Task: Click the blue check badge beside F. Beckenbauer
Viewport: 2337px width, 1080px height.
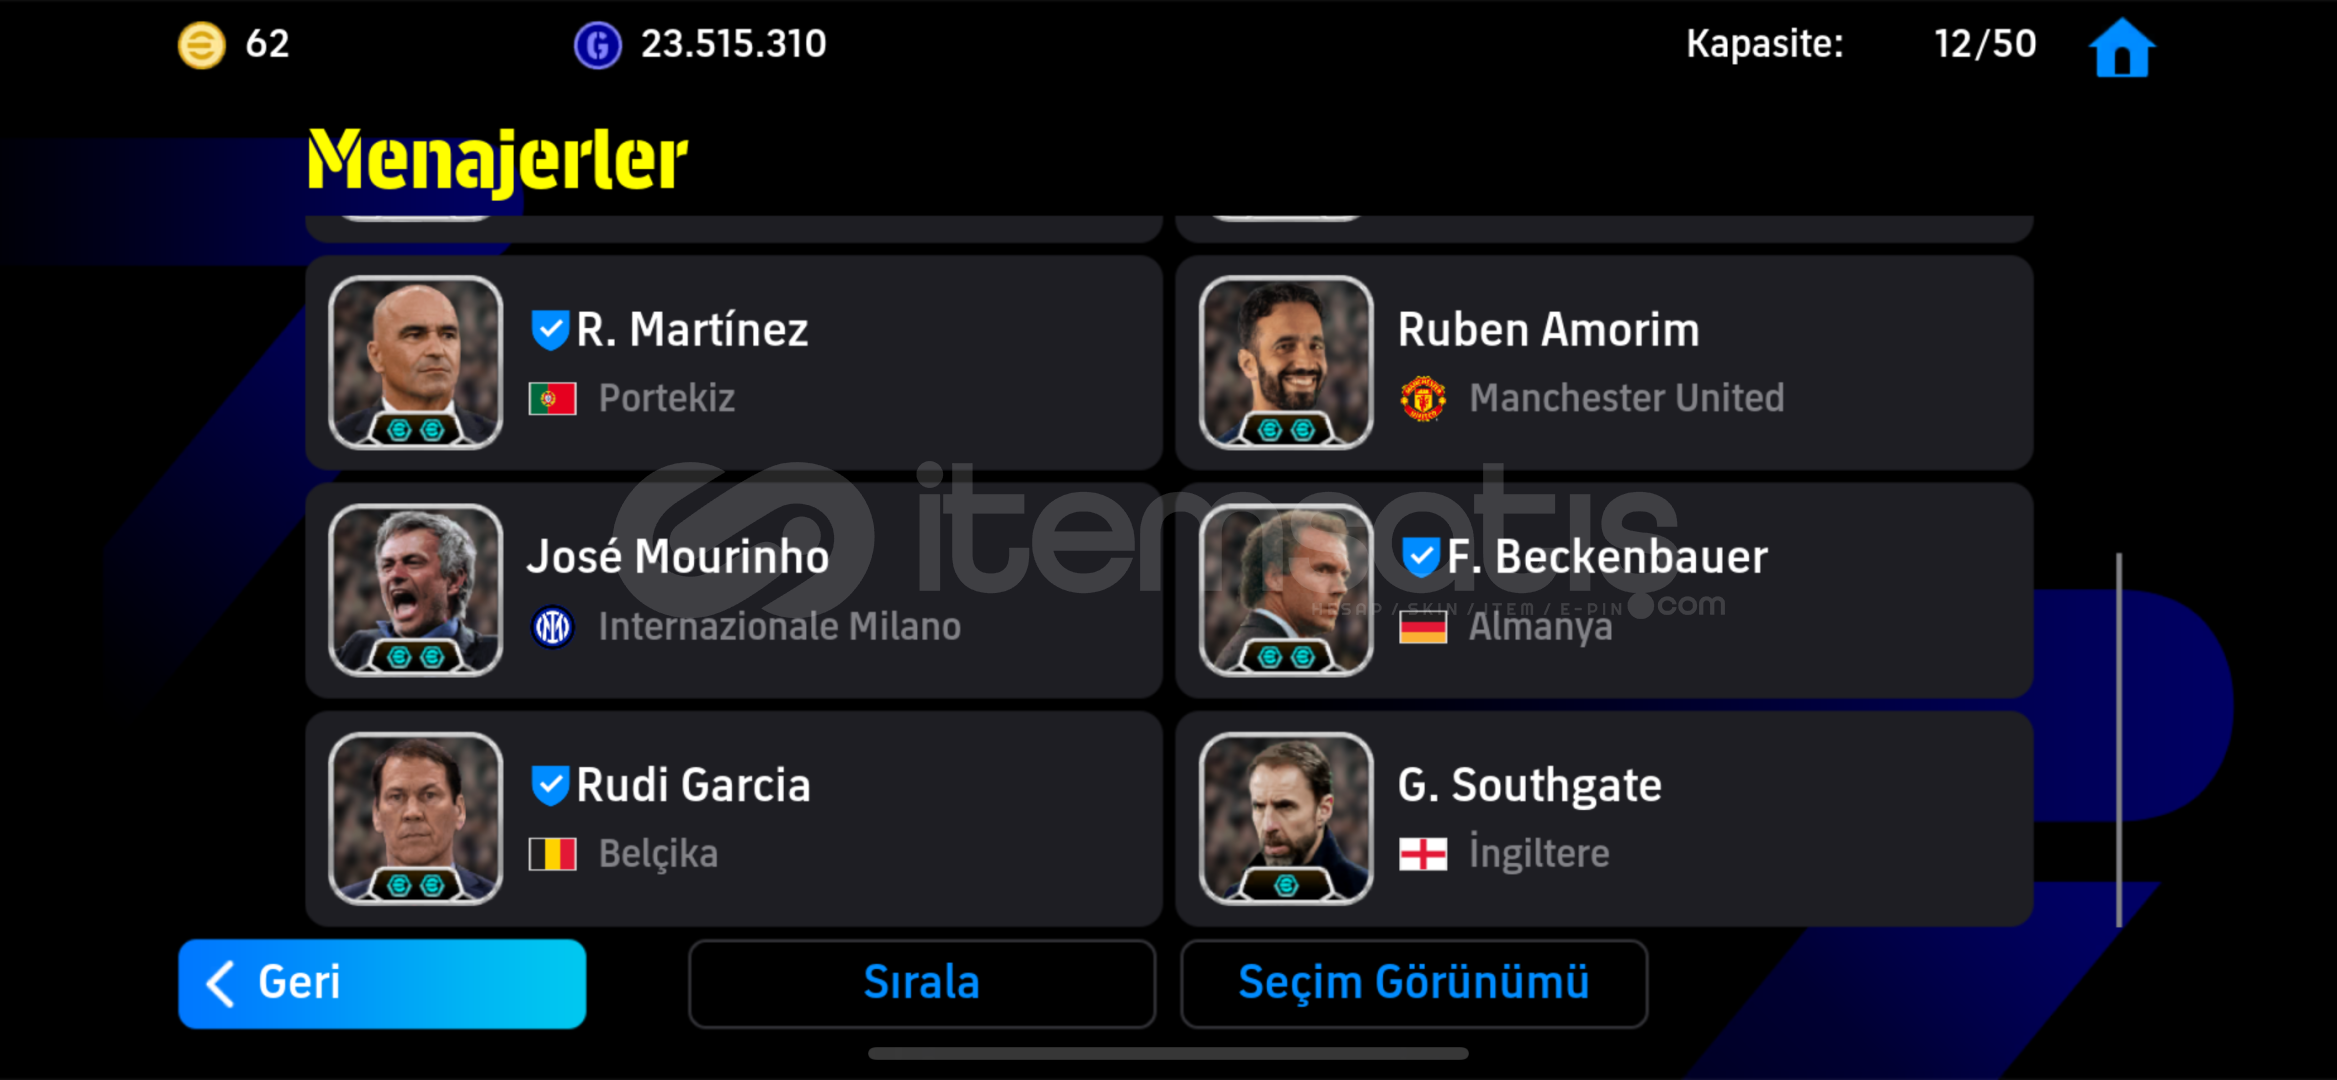Action: [x=1420, y=557]
